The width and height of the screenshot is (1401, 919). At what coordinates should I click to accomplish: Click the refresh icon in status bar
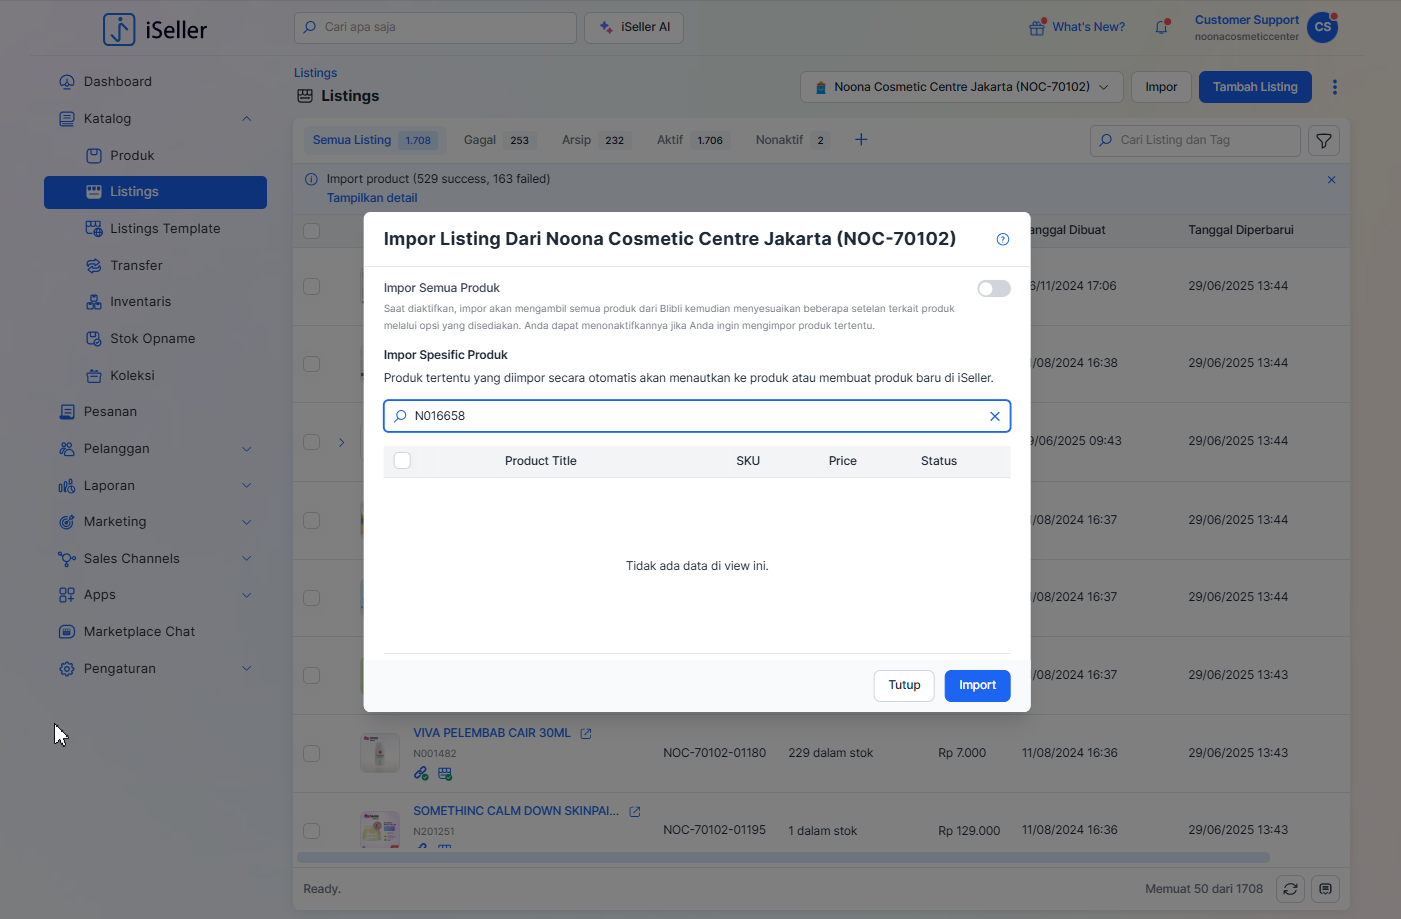pos(1291,889)
